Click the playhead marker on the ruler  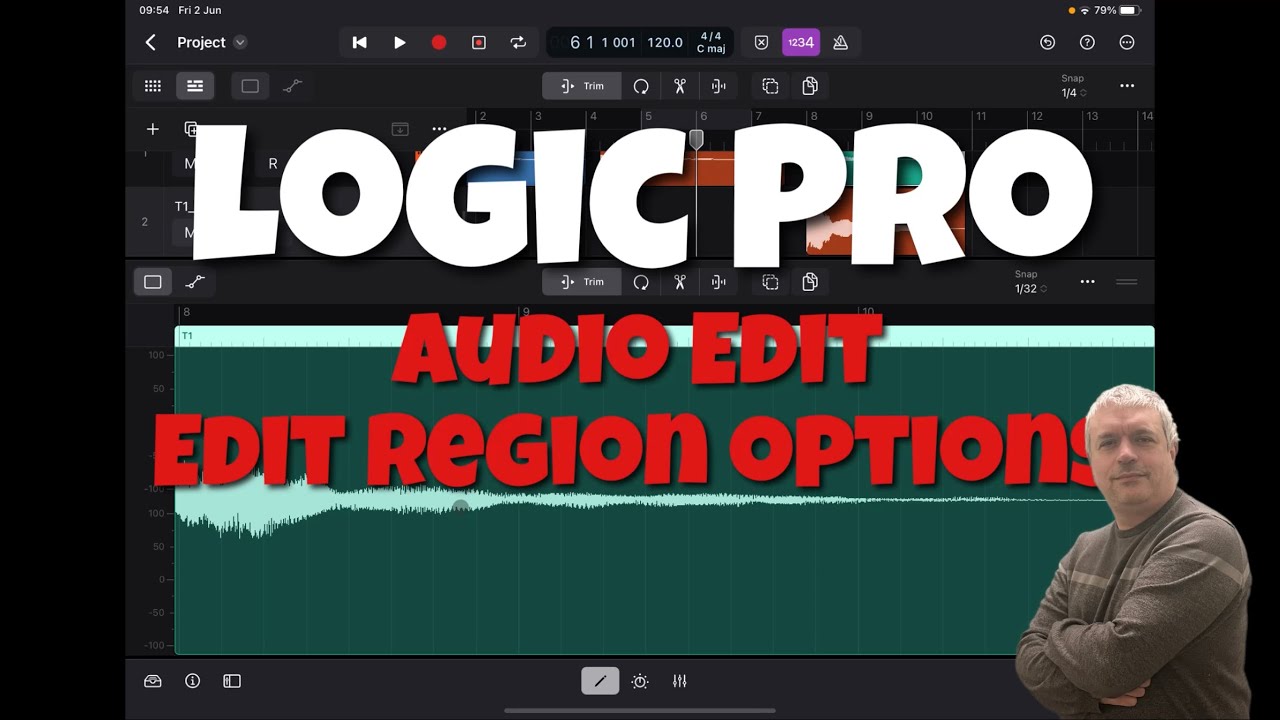[696, 139]
